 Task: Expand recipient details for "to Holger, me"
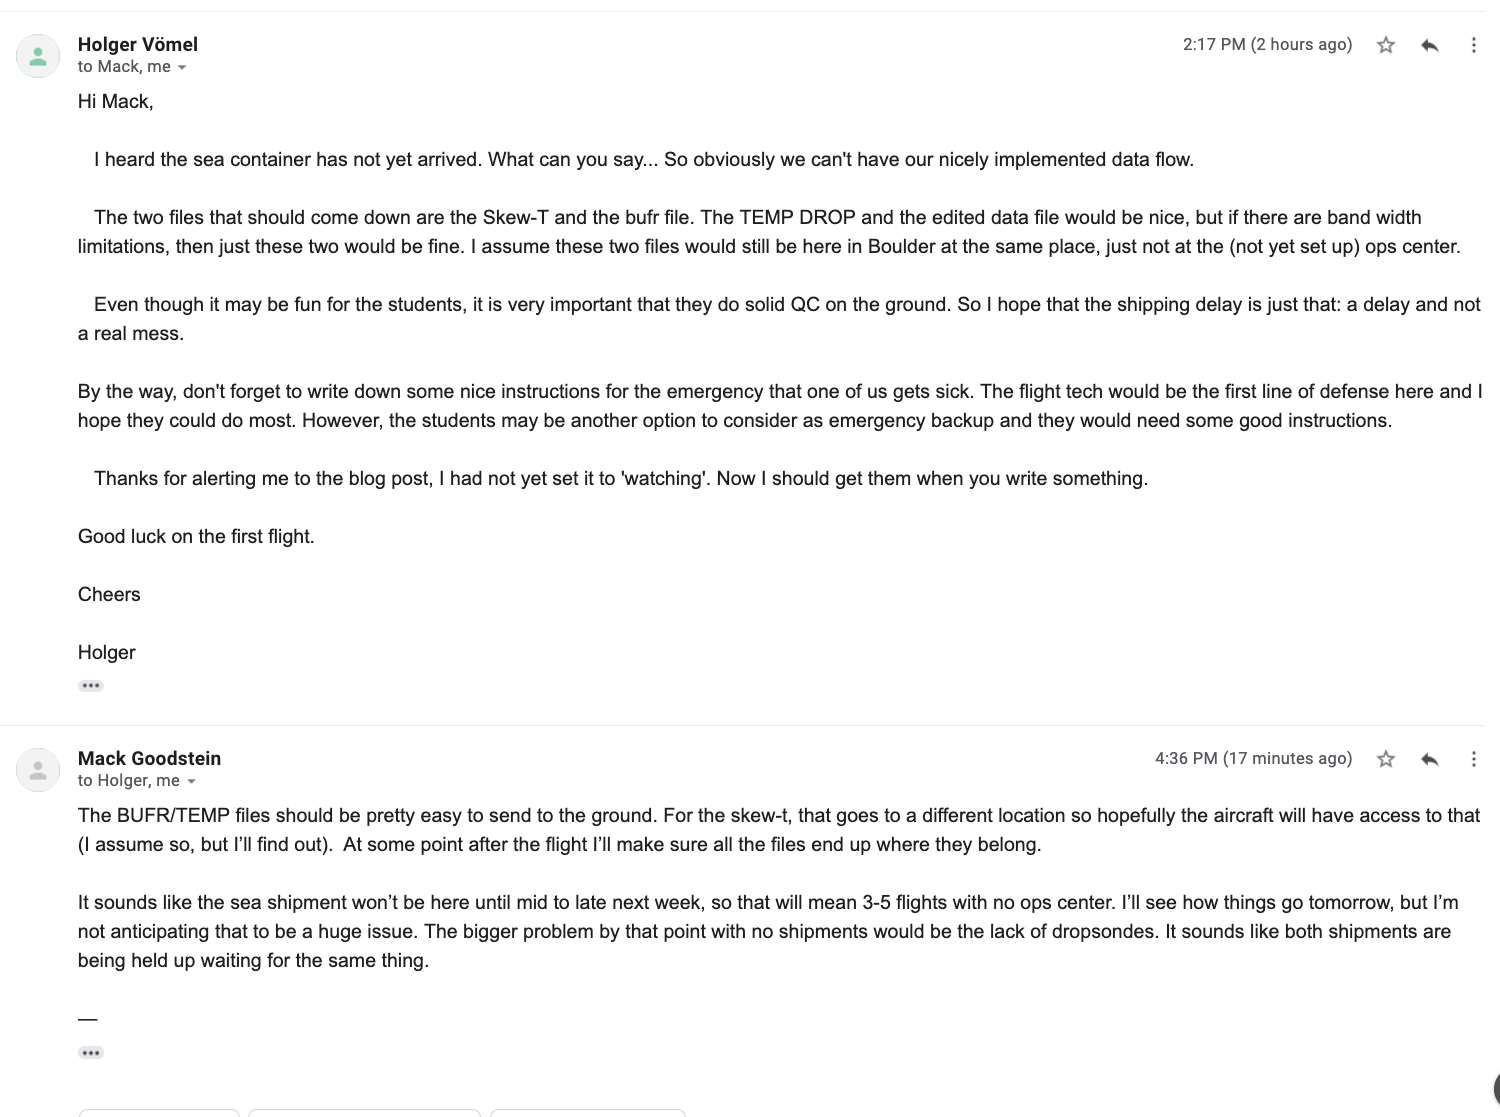click(x=191, y=782)
